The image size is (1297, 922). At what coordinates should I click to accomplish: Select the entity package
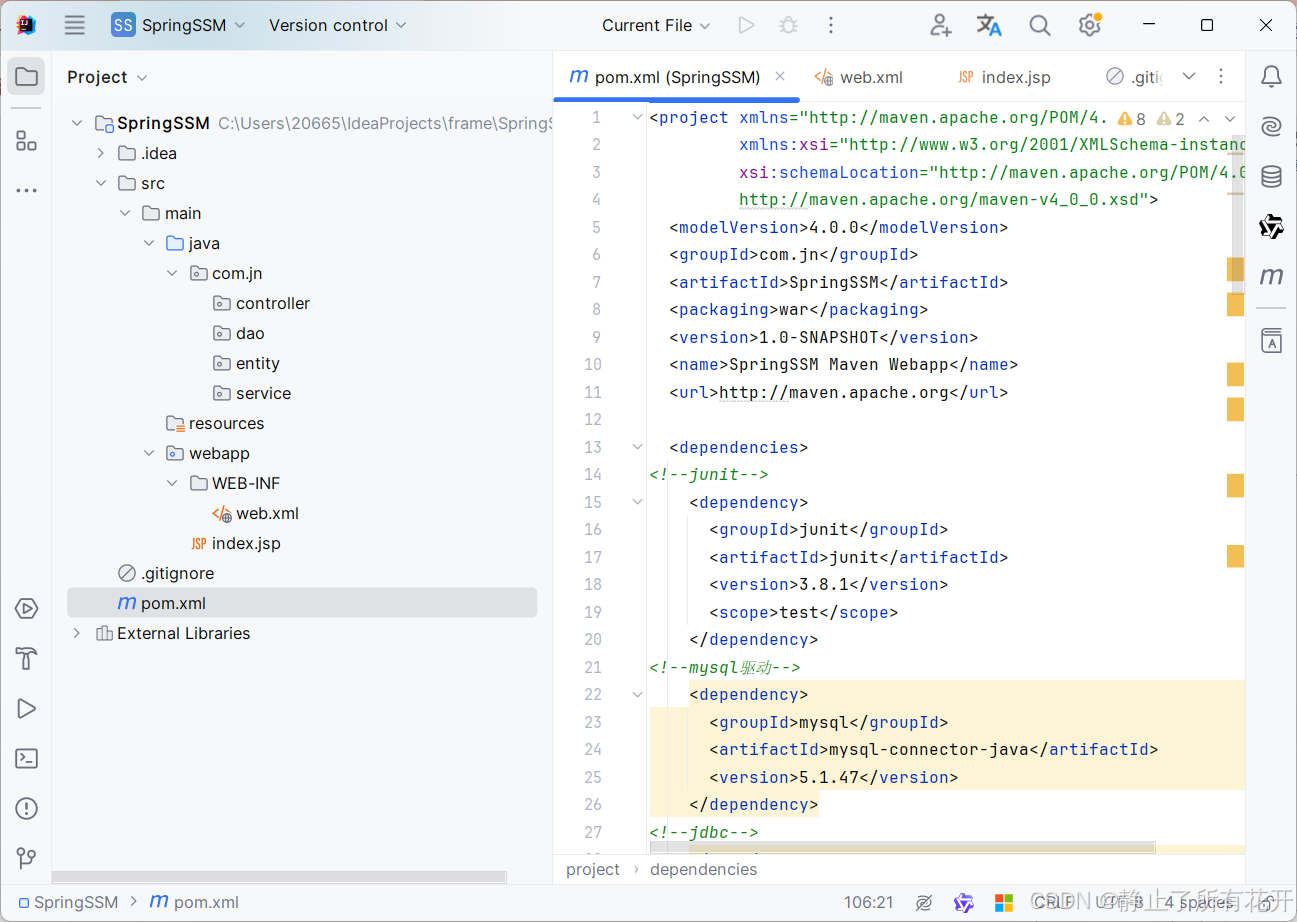[246, 363]
